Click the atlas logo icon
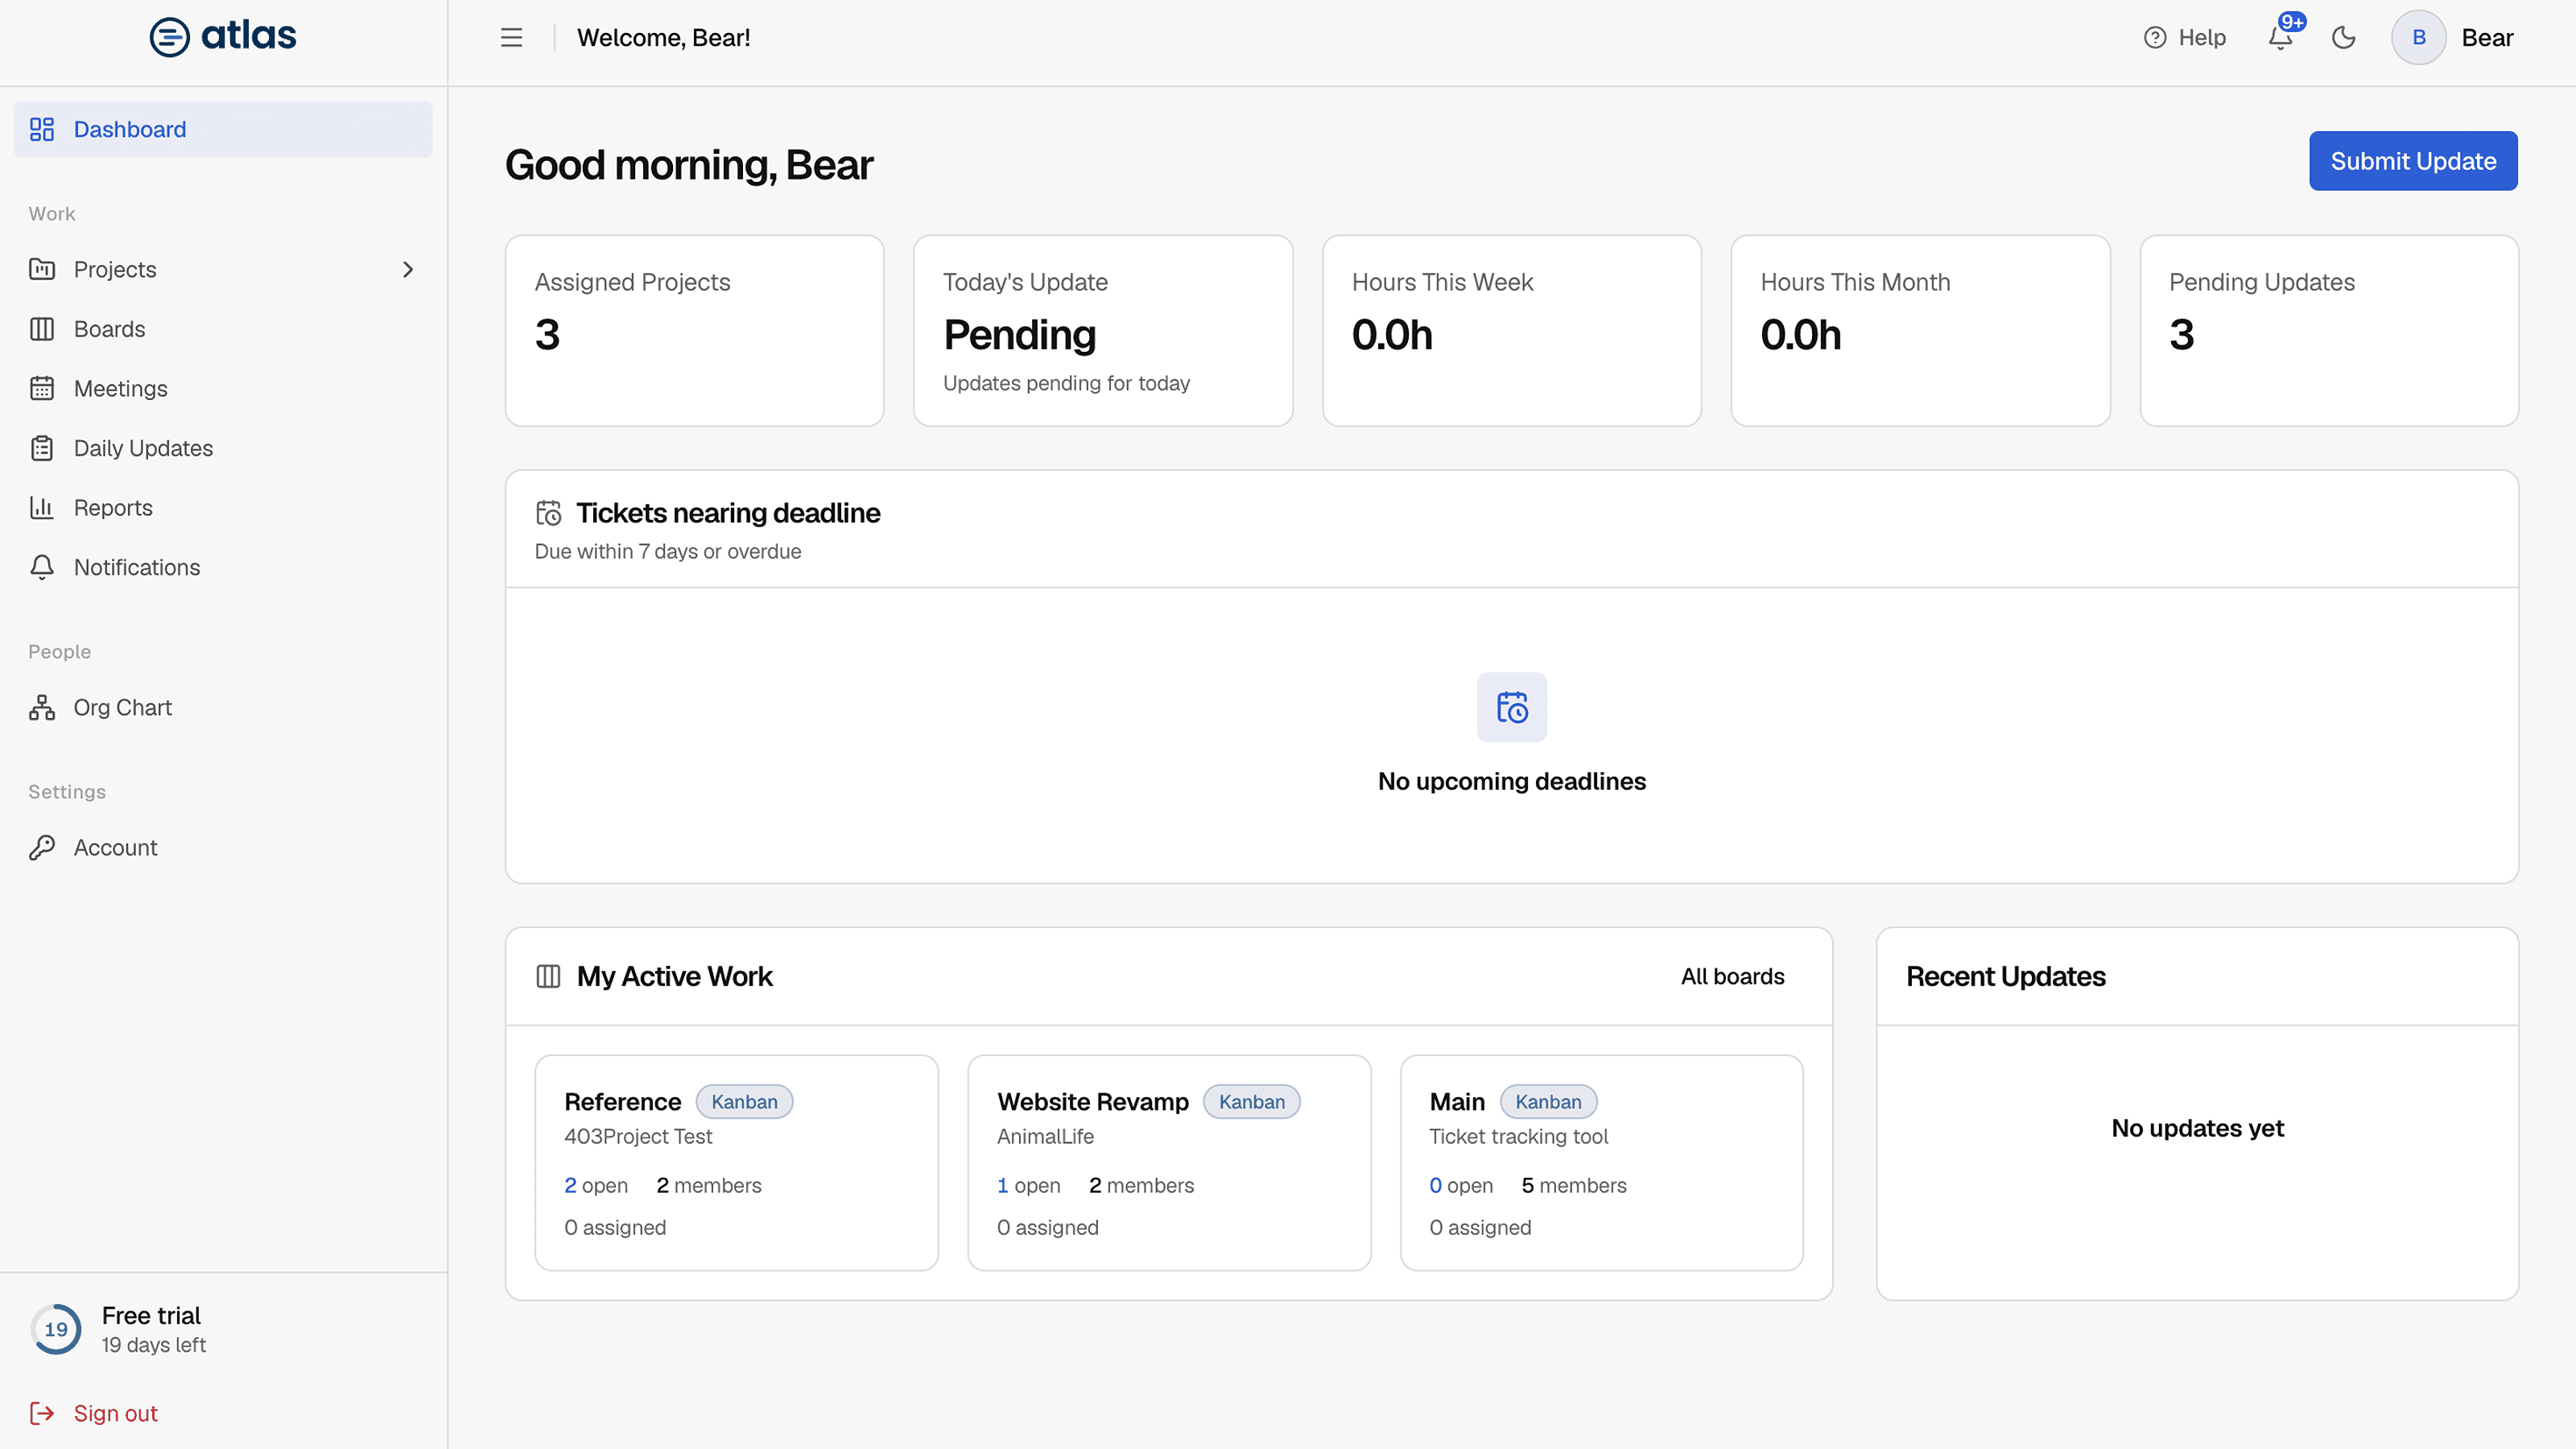Viewport: 2576px width, 1449px height. click(x=169, y=37)
